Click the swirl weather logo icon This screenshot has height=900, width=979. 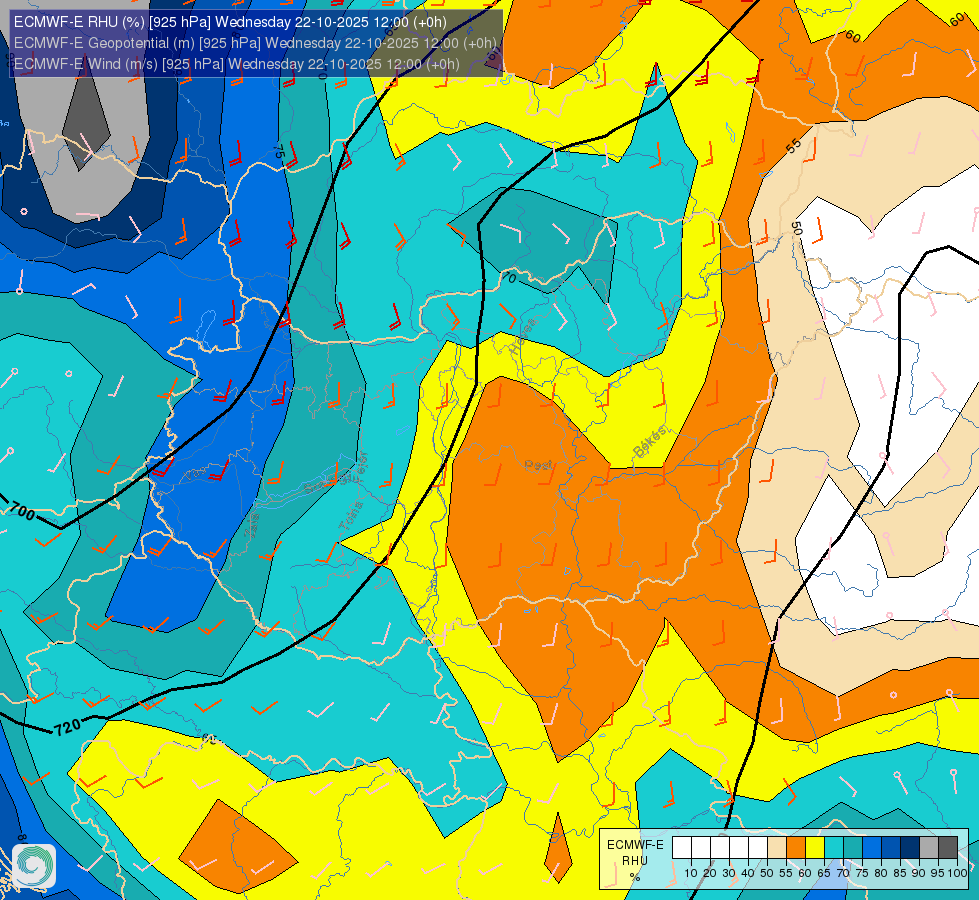point(34,865)
